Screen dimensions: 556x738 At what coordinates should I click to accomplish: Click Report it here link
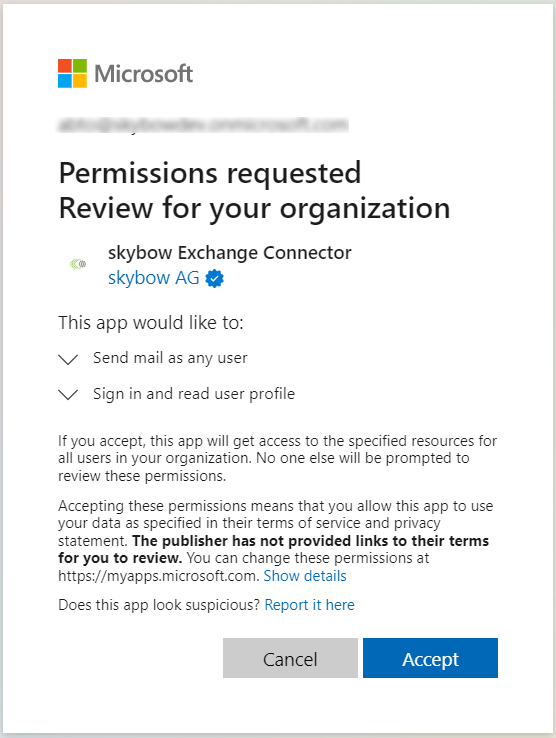tap(309, 605)
